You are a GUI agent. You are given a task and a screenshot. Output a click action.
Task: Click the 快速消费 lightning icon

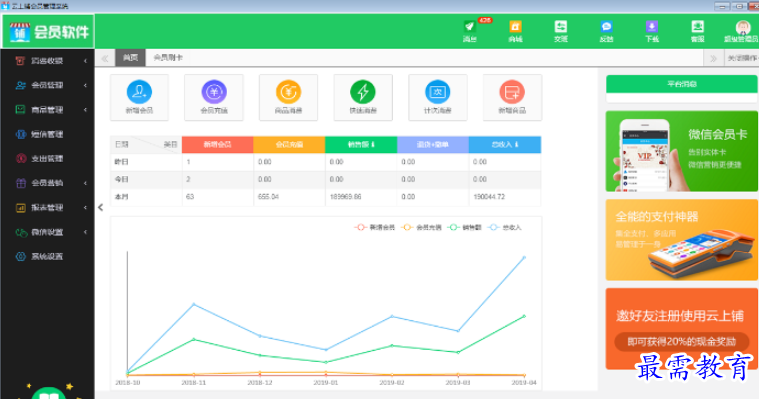click(x=363, y=92)
